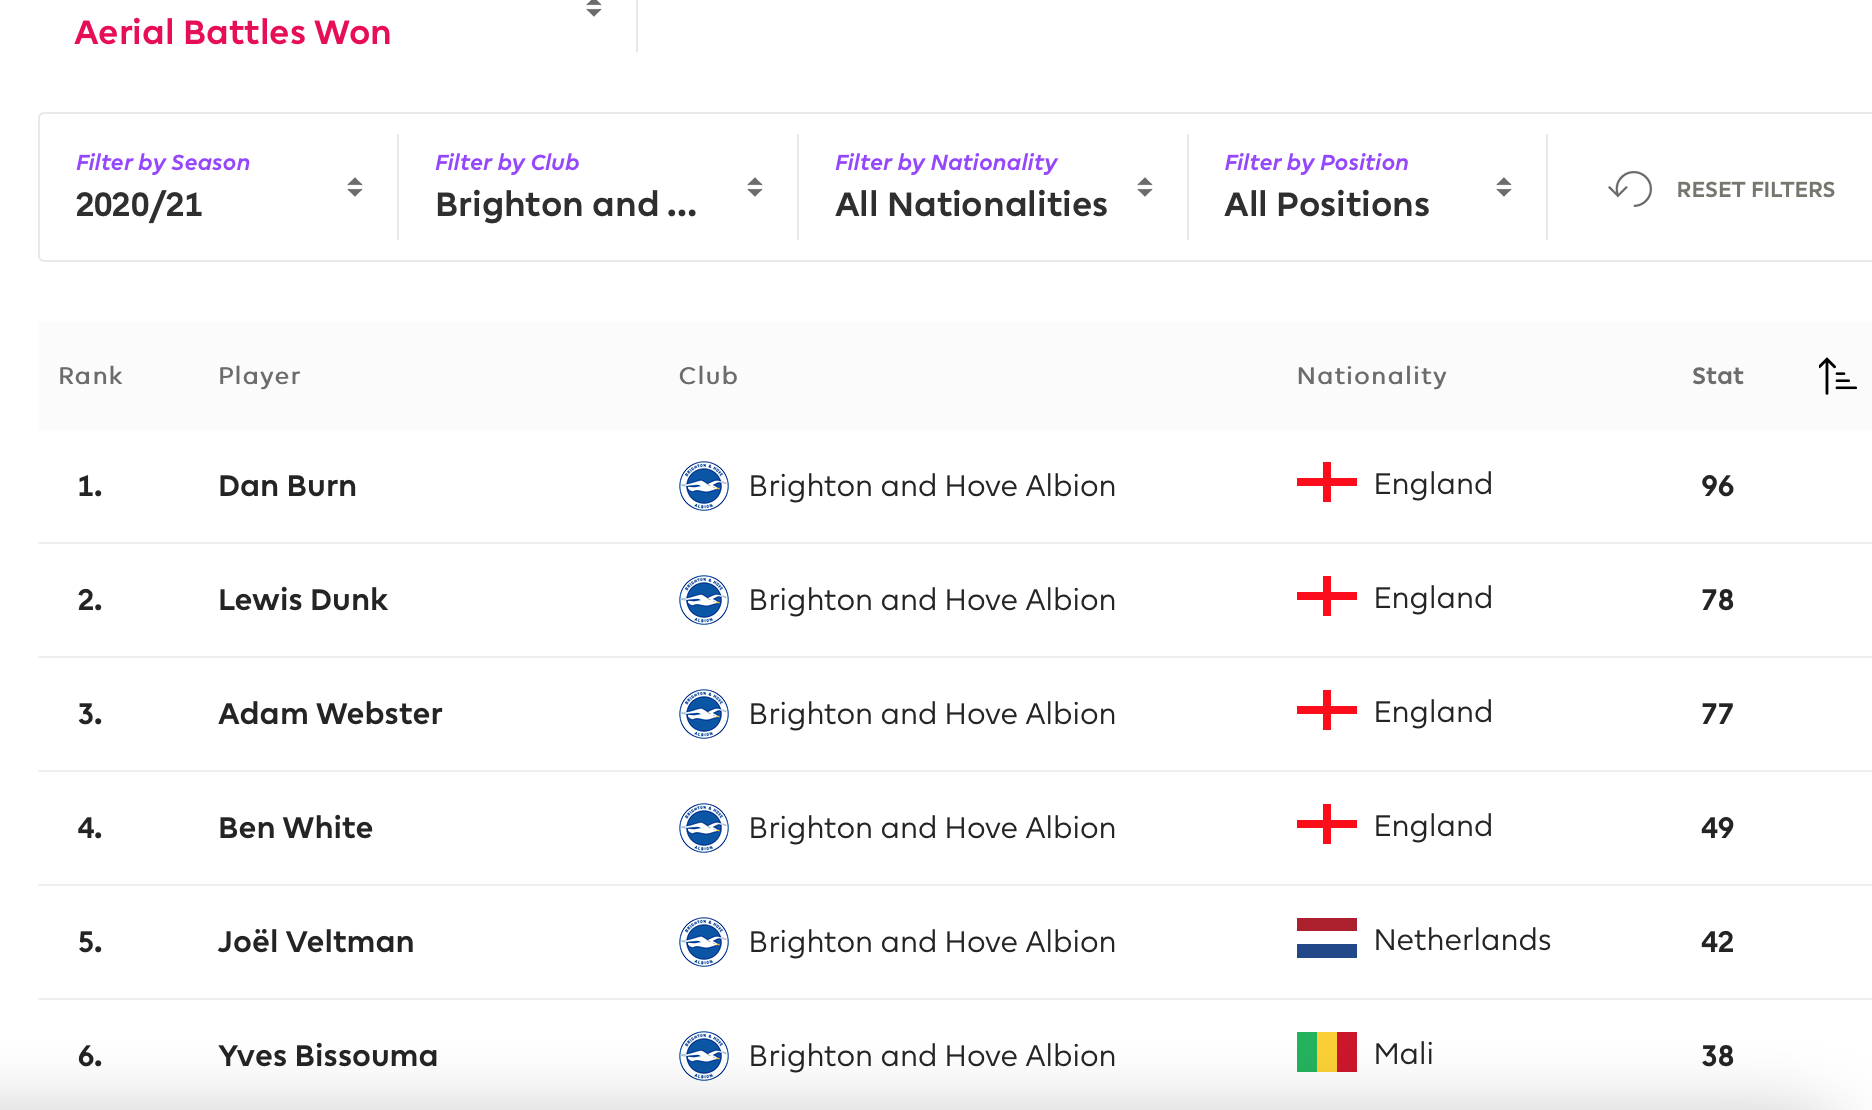Viewport: 1872px width, 1110px height.
Task: Open Dan Burn's player page
Action: 287,486
